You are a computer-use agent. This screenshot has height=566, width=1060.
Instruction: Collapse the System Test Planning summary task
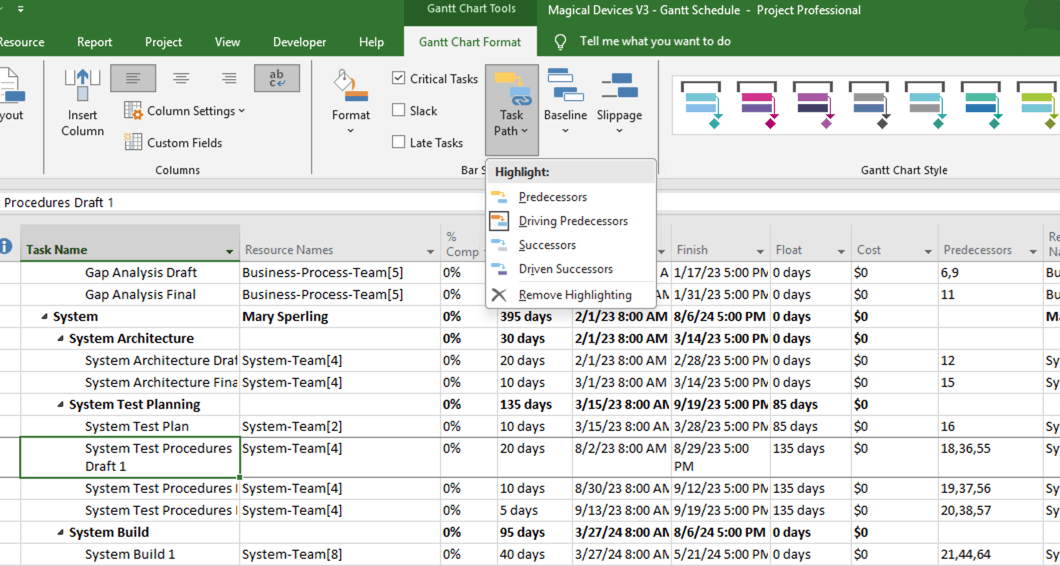[x=61, y=405]
